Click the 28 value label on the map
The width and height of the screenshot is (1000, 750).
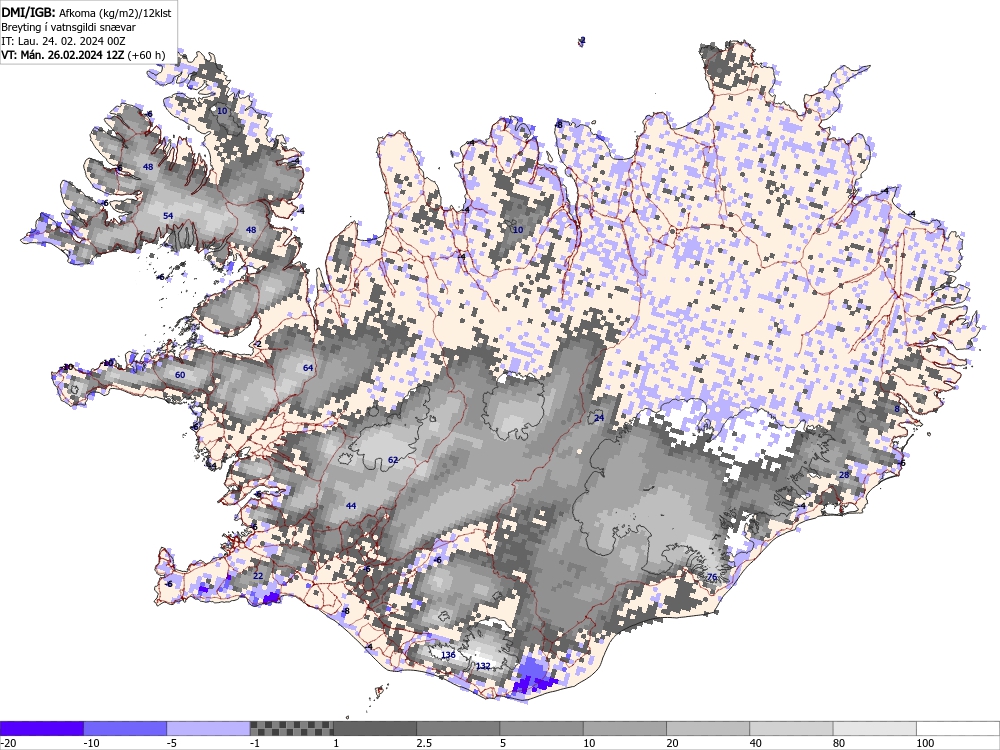click(x=844, y=475)
